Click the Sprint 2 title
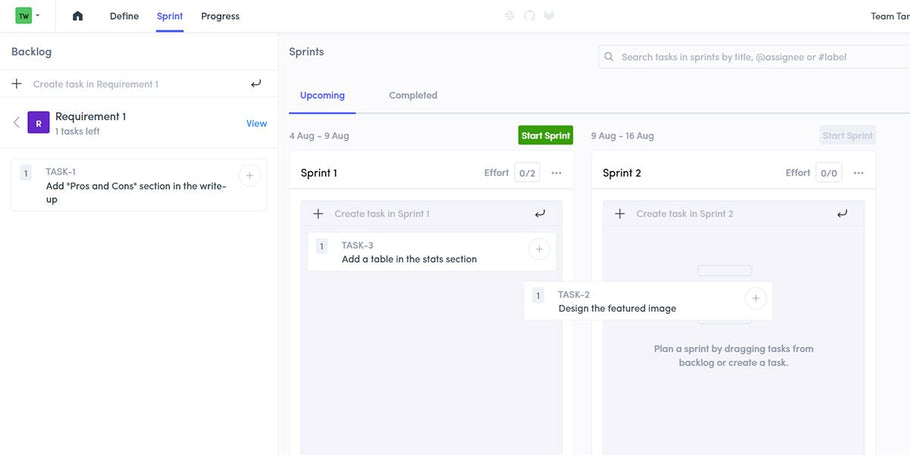910x455 pixels. [x=622, y=173]
